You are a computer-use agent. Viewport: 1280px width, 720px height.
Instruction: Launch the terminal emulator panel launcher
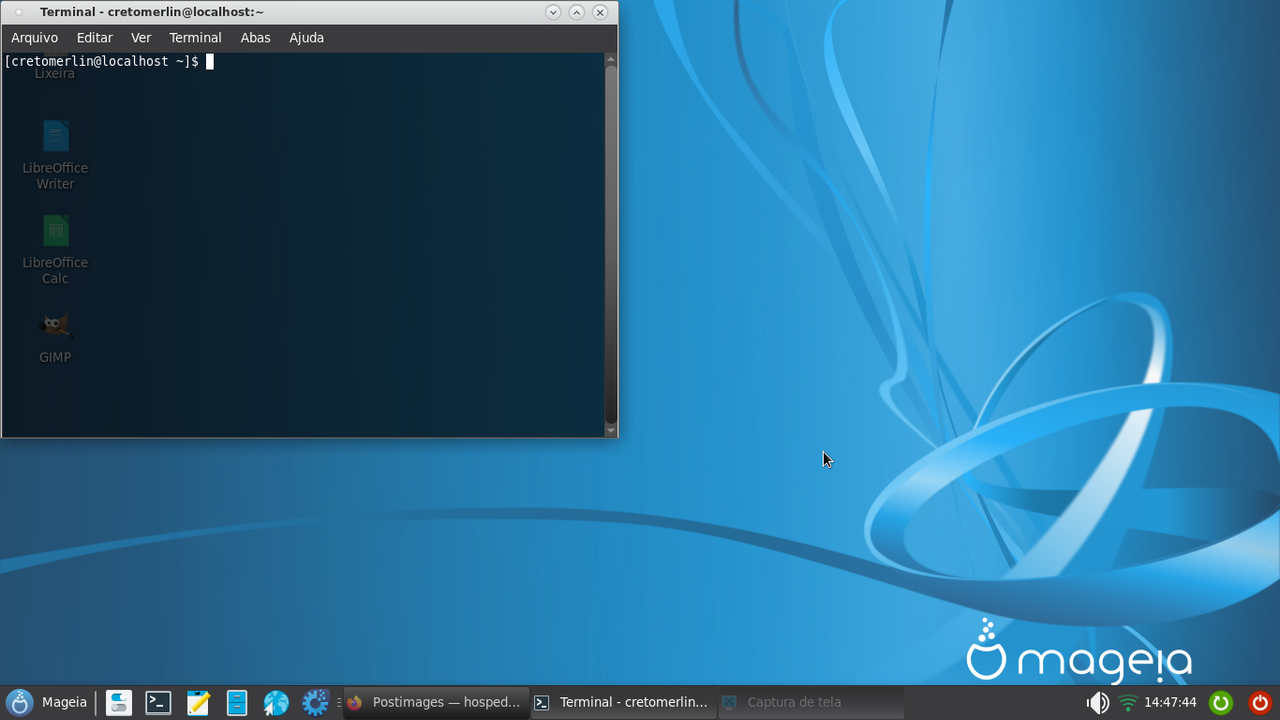point(158,703)
